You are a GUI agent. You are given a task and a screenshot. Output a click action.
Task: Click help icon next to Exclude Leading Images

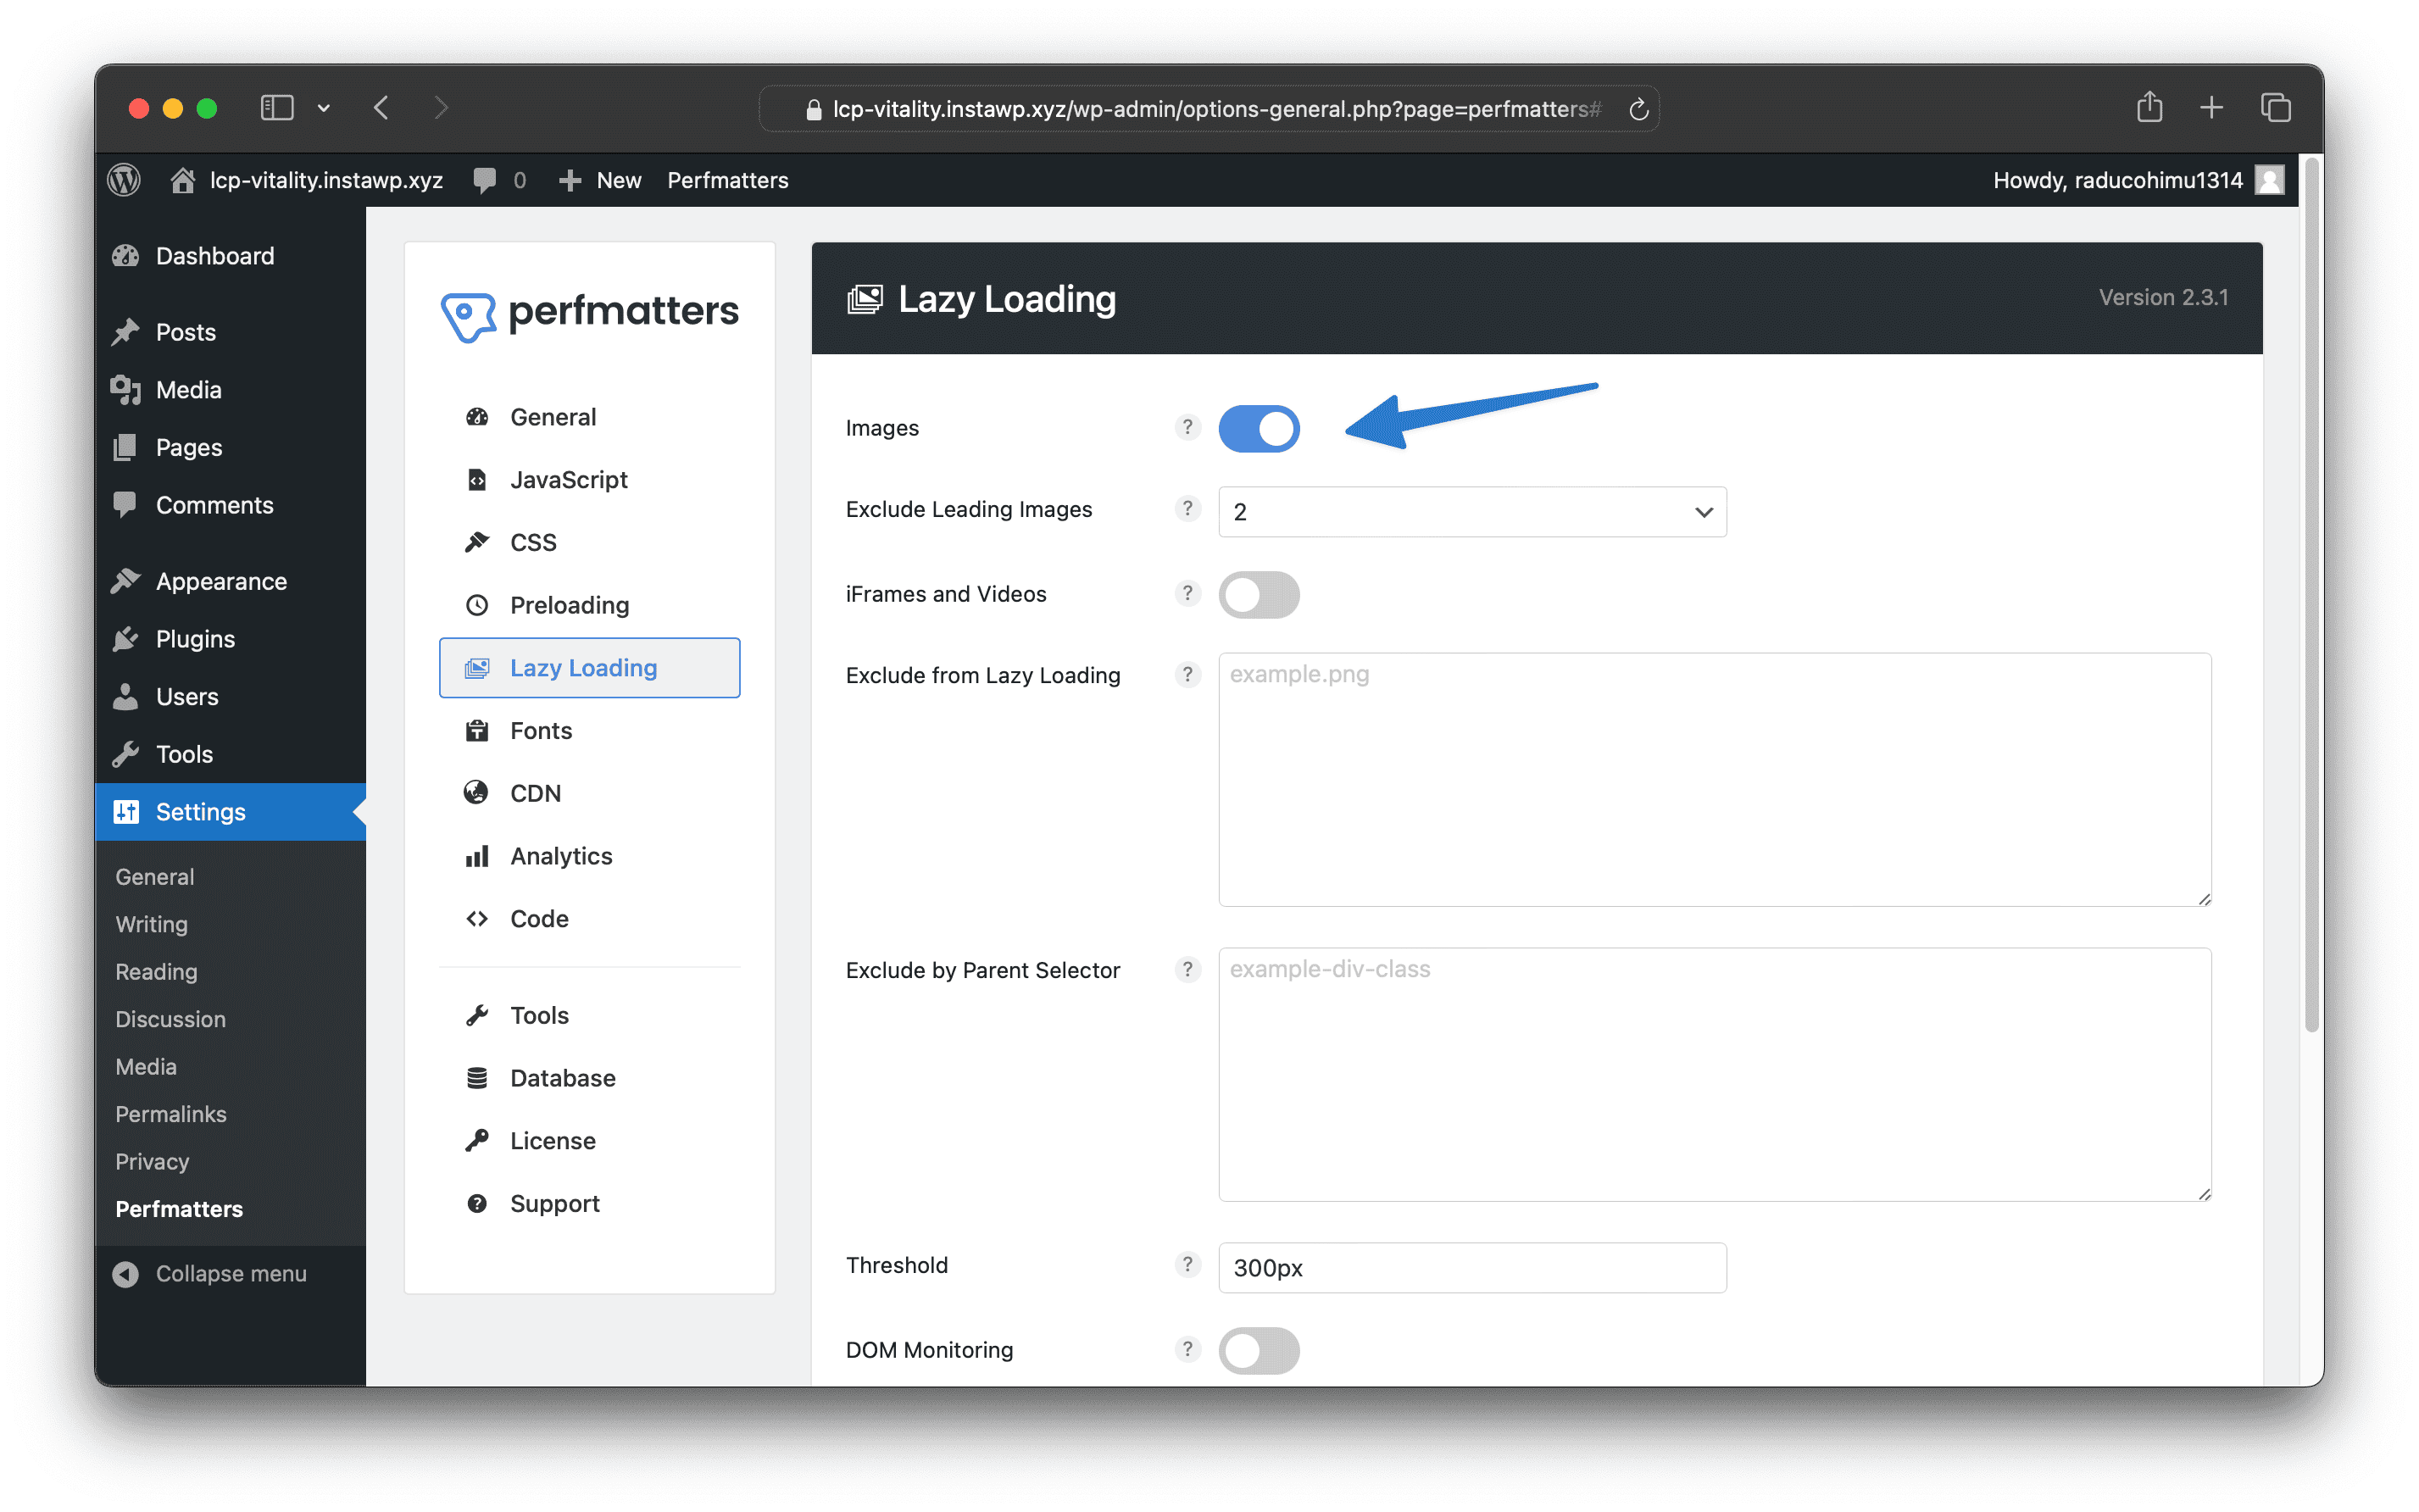(x=1187, y=509)
